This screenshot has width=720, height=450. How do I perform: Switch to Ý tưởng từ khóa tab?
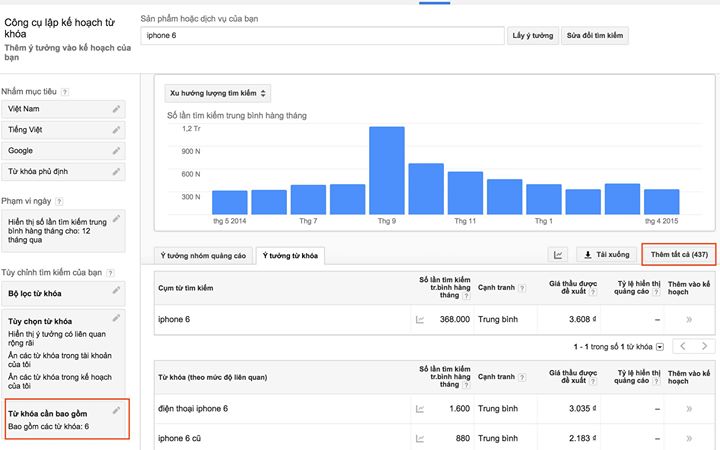tap(290, 256)
